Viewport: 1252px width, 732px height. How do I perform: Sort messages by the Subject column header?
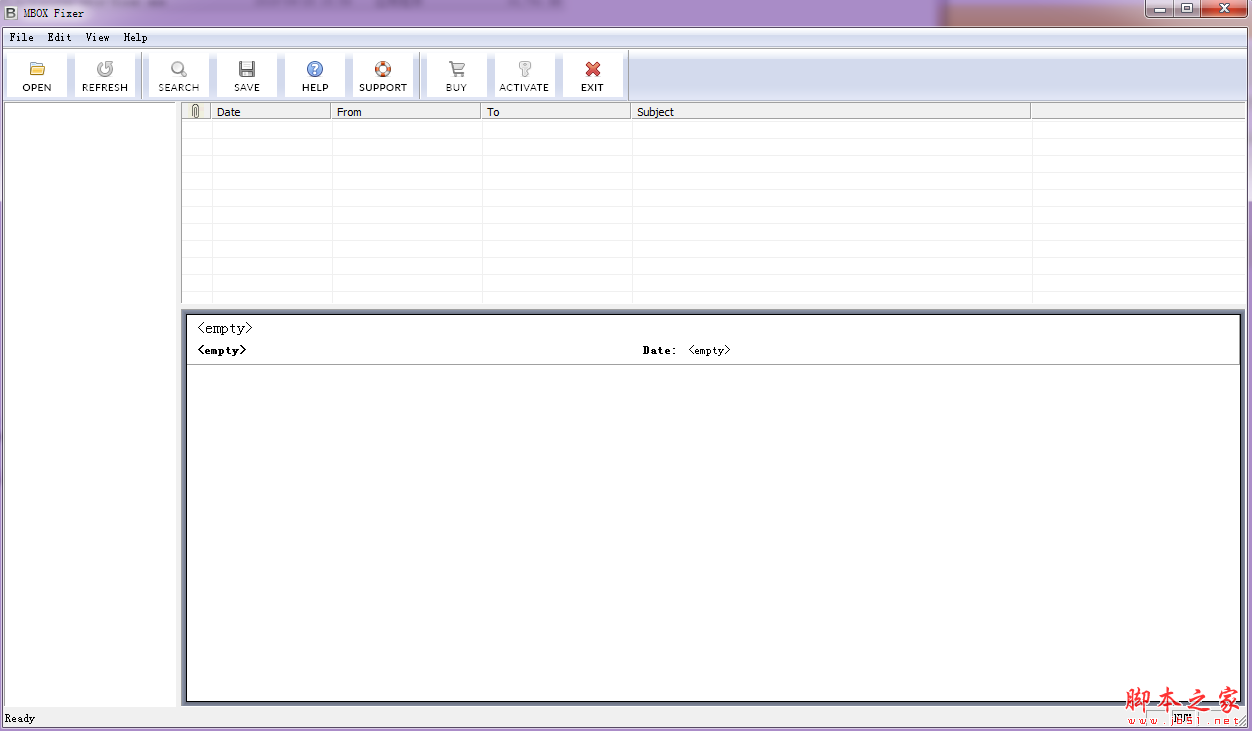tap(831, 111)
